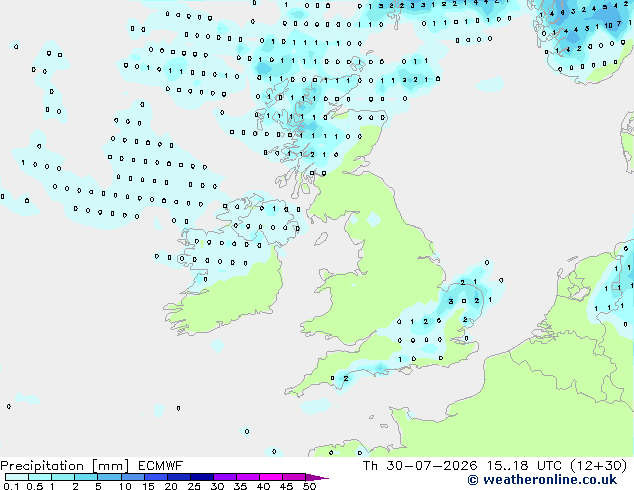The width and height of the screenshot is (634, 490).
Task: Click the '15..18 UTC' time range text
Action: pyautogui.click(x=524, y=466)
